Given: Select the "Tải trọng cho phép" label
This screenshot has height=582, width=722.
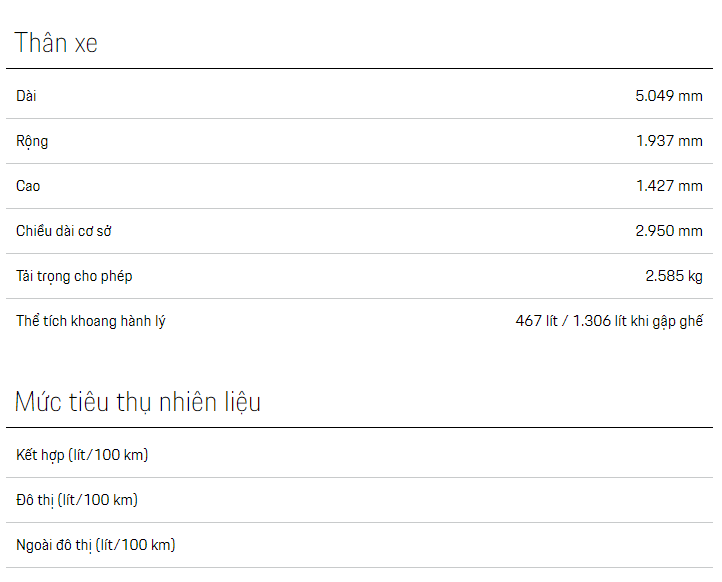Looking at the screenshot, I should point(74,276).
